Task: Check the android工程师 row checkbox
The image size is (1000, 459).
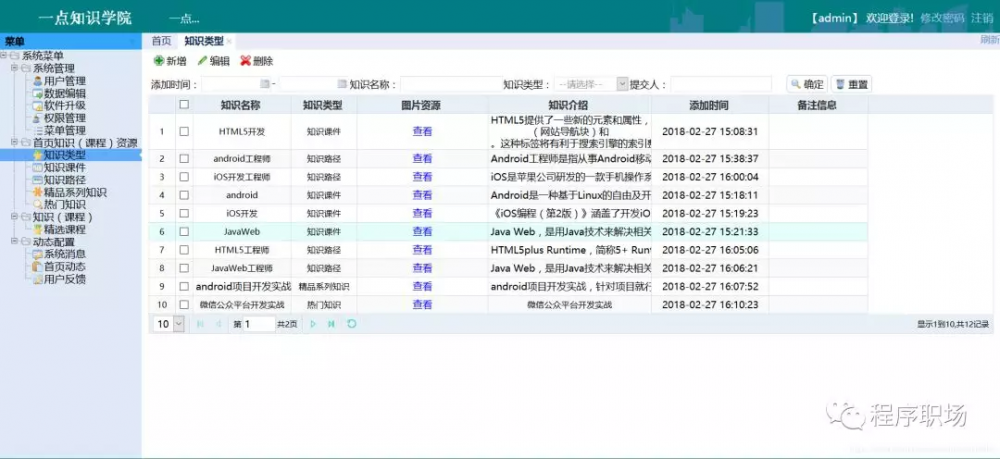Action: coord(184,159)
